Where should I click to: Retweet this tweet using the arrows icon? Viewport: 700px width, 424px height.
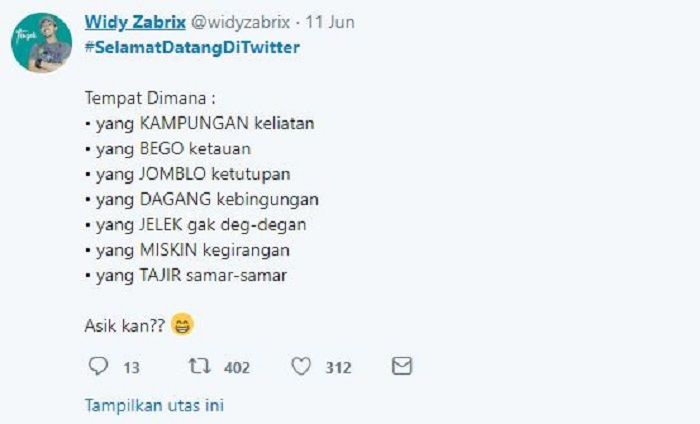199,366
